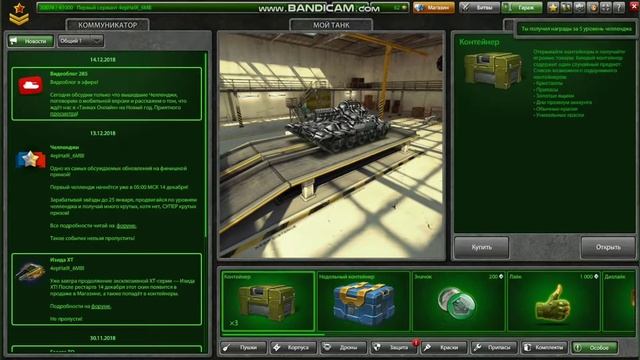Click the Видеоблог 285 post title
Screen dimensions: 640x360
[x=69, y=74]
